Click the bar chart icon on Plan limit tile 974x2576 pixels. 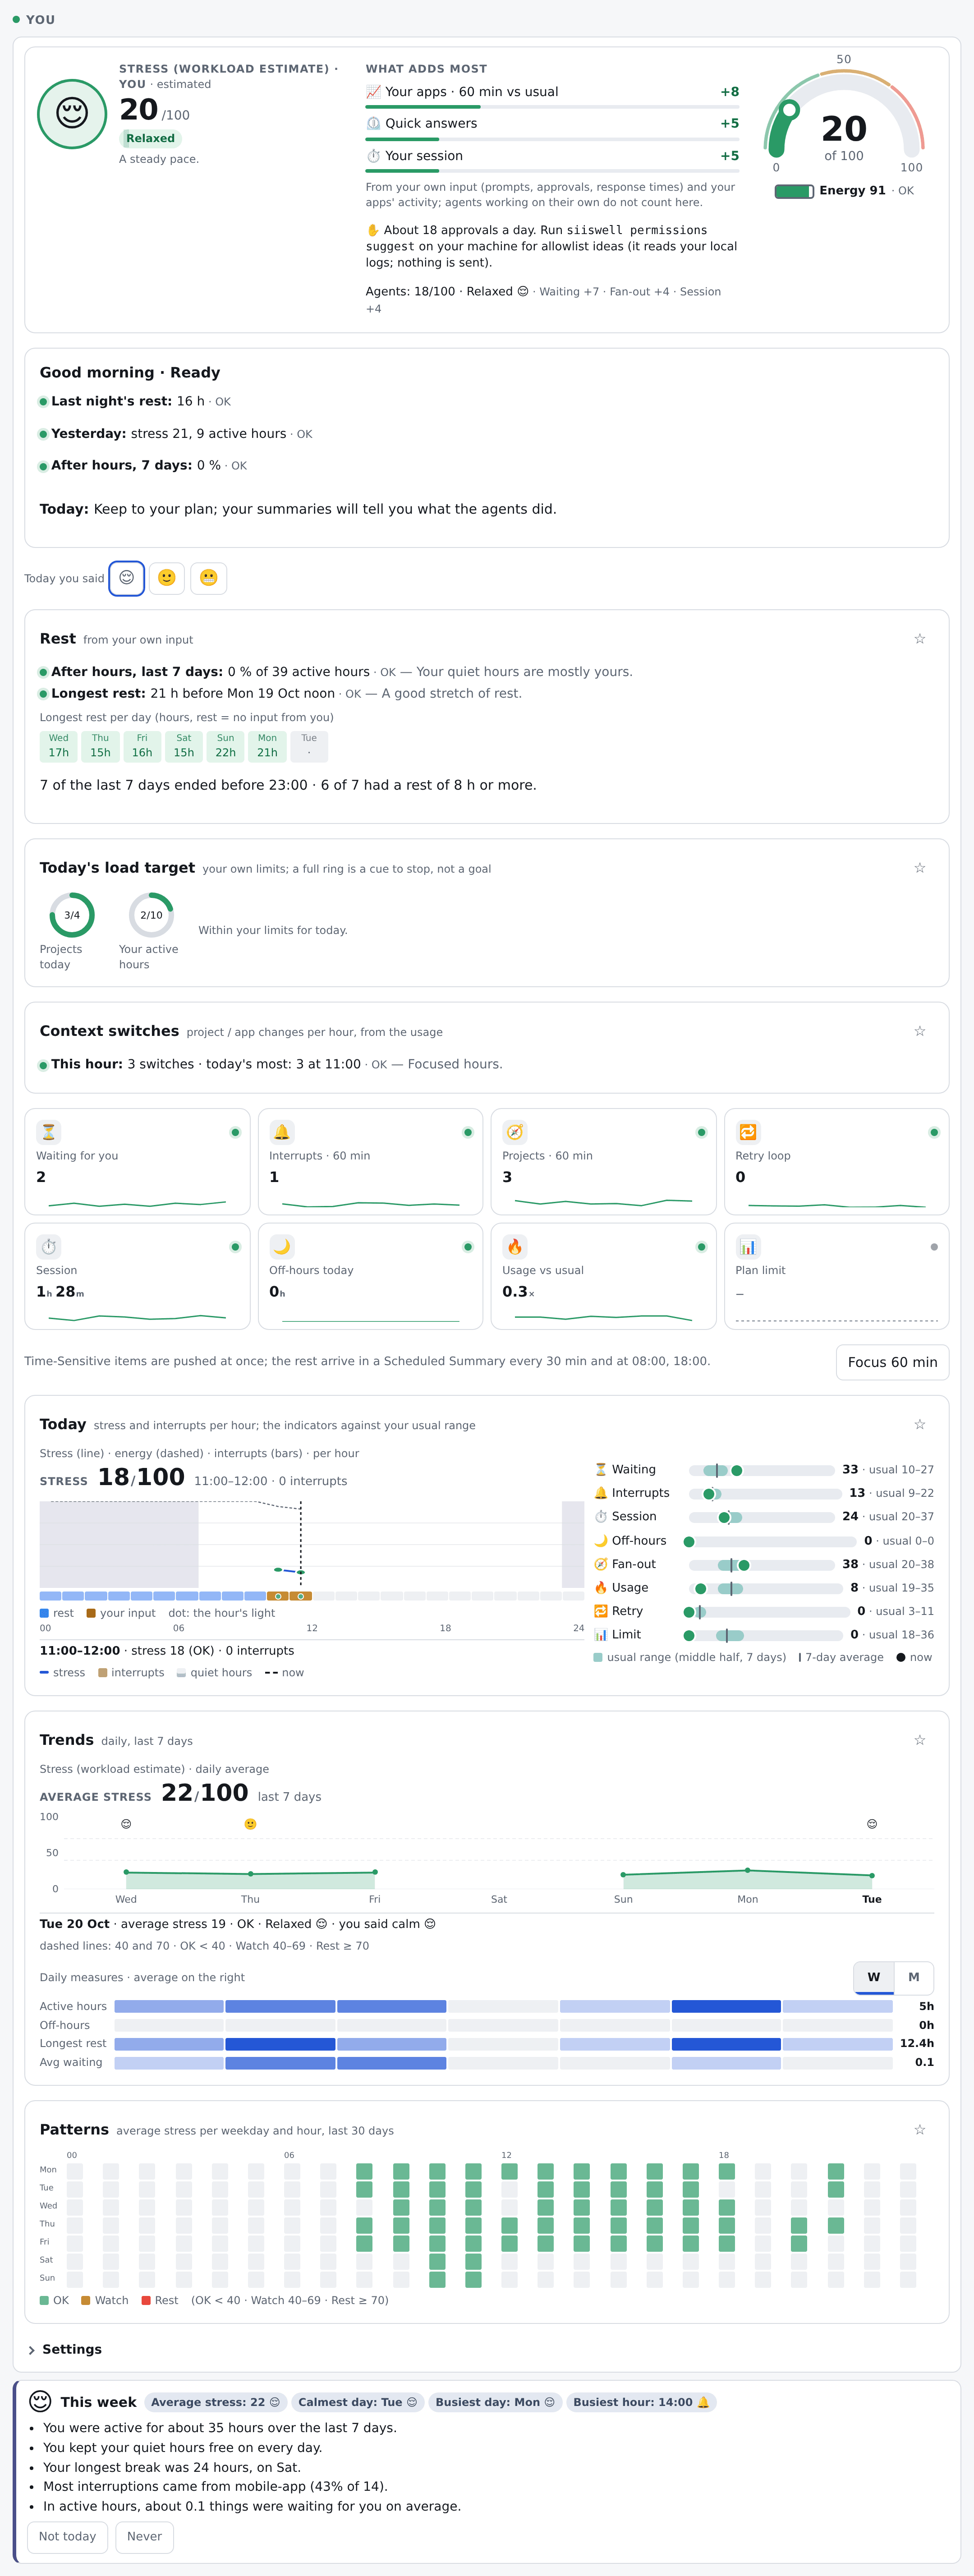tap(748, 1247)
